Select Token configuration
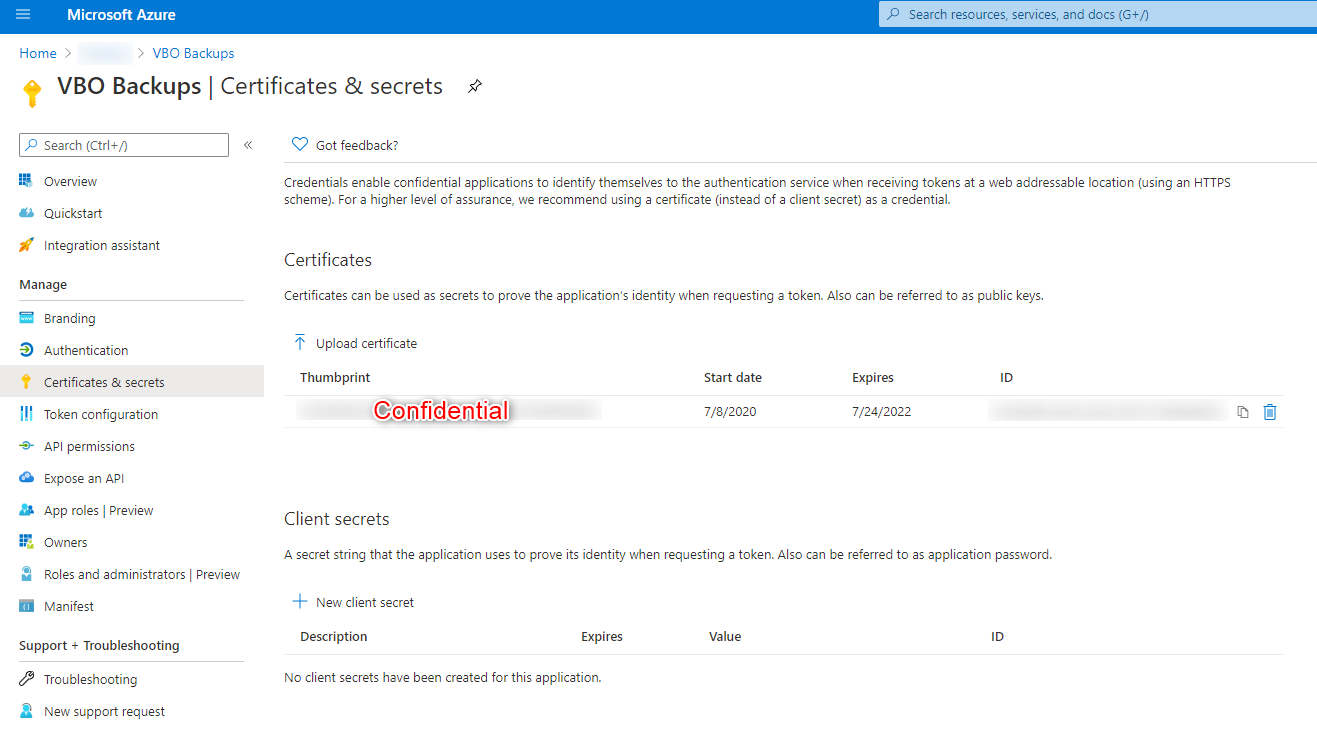The width and height of the screenshot is (1317, 743). 100,415
